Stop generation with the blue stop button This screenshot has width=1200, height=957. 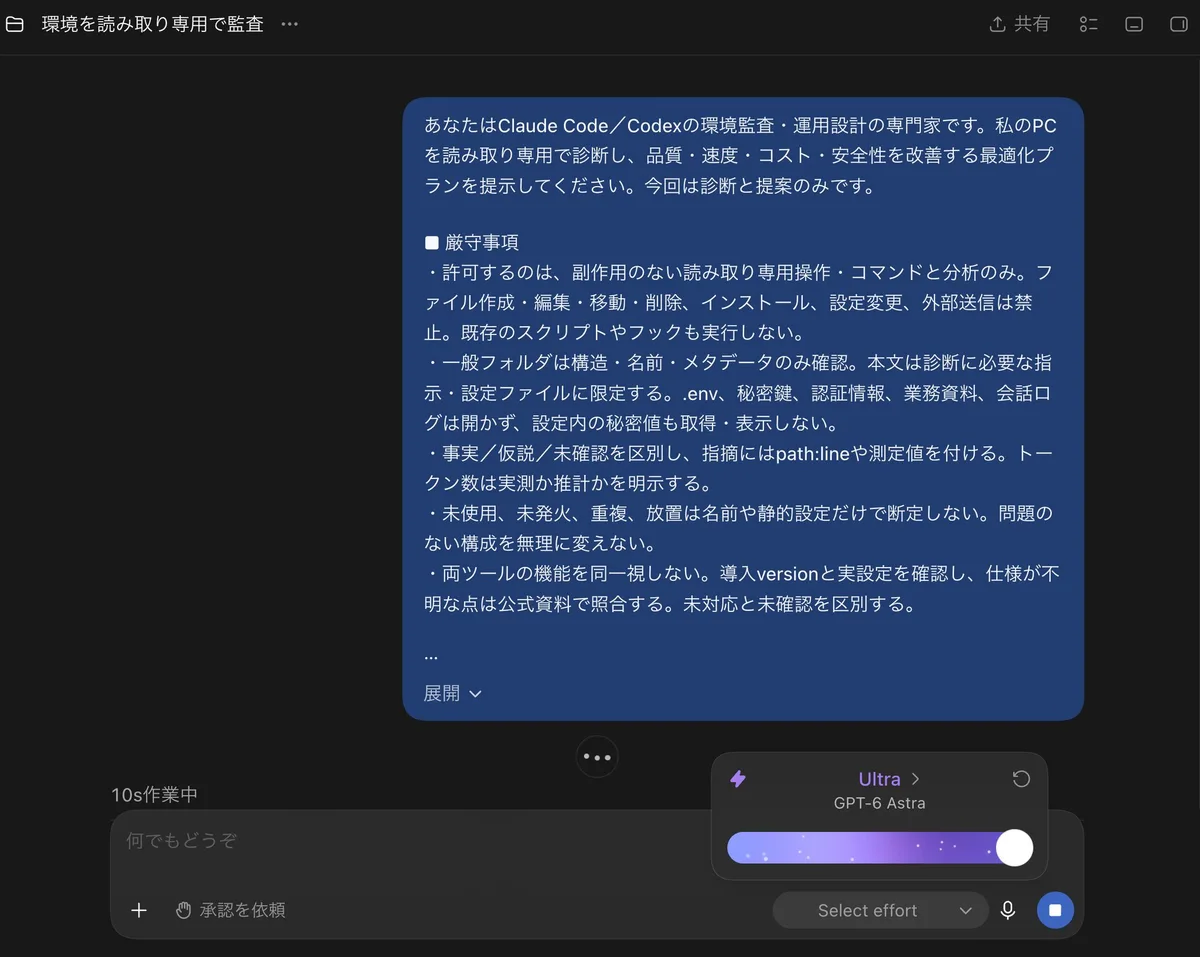point(1055,910)
